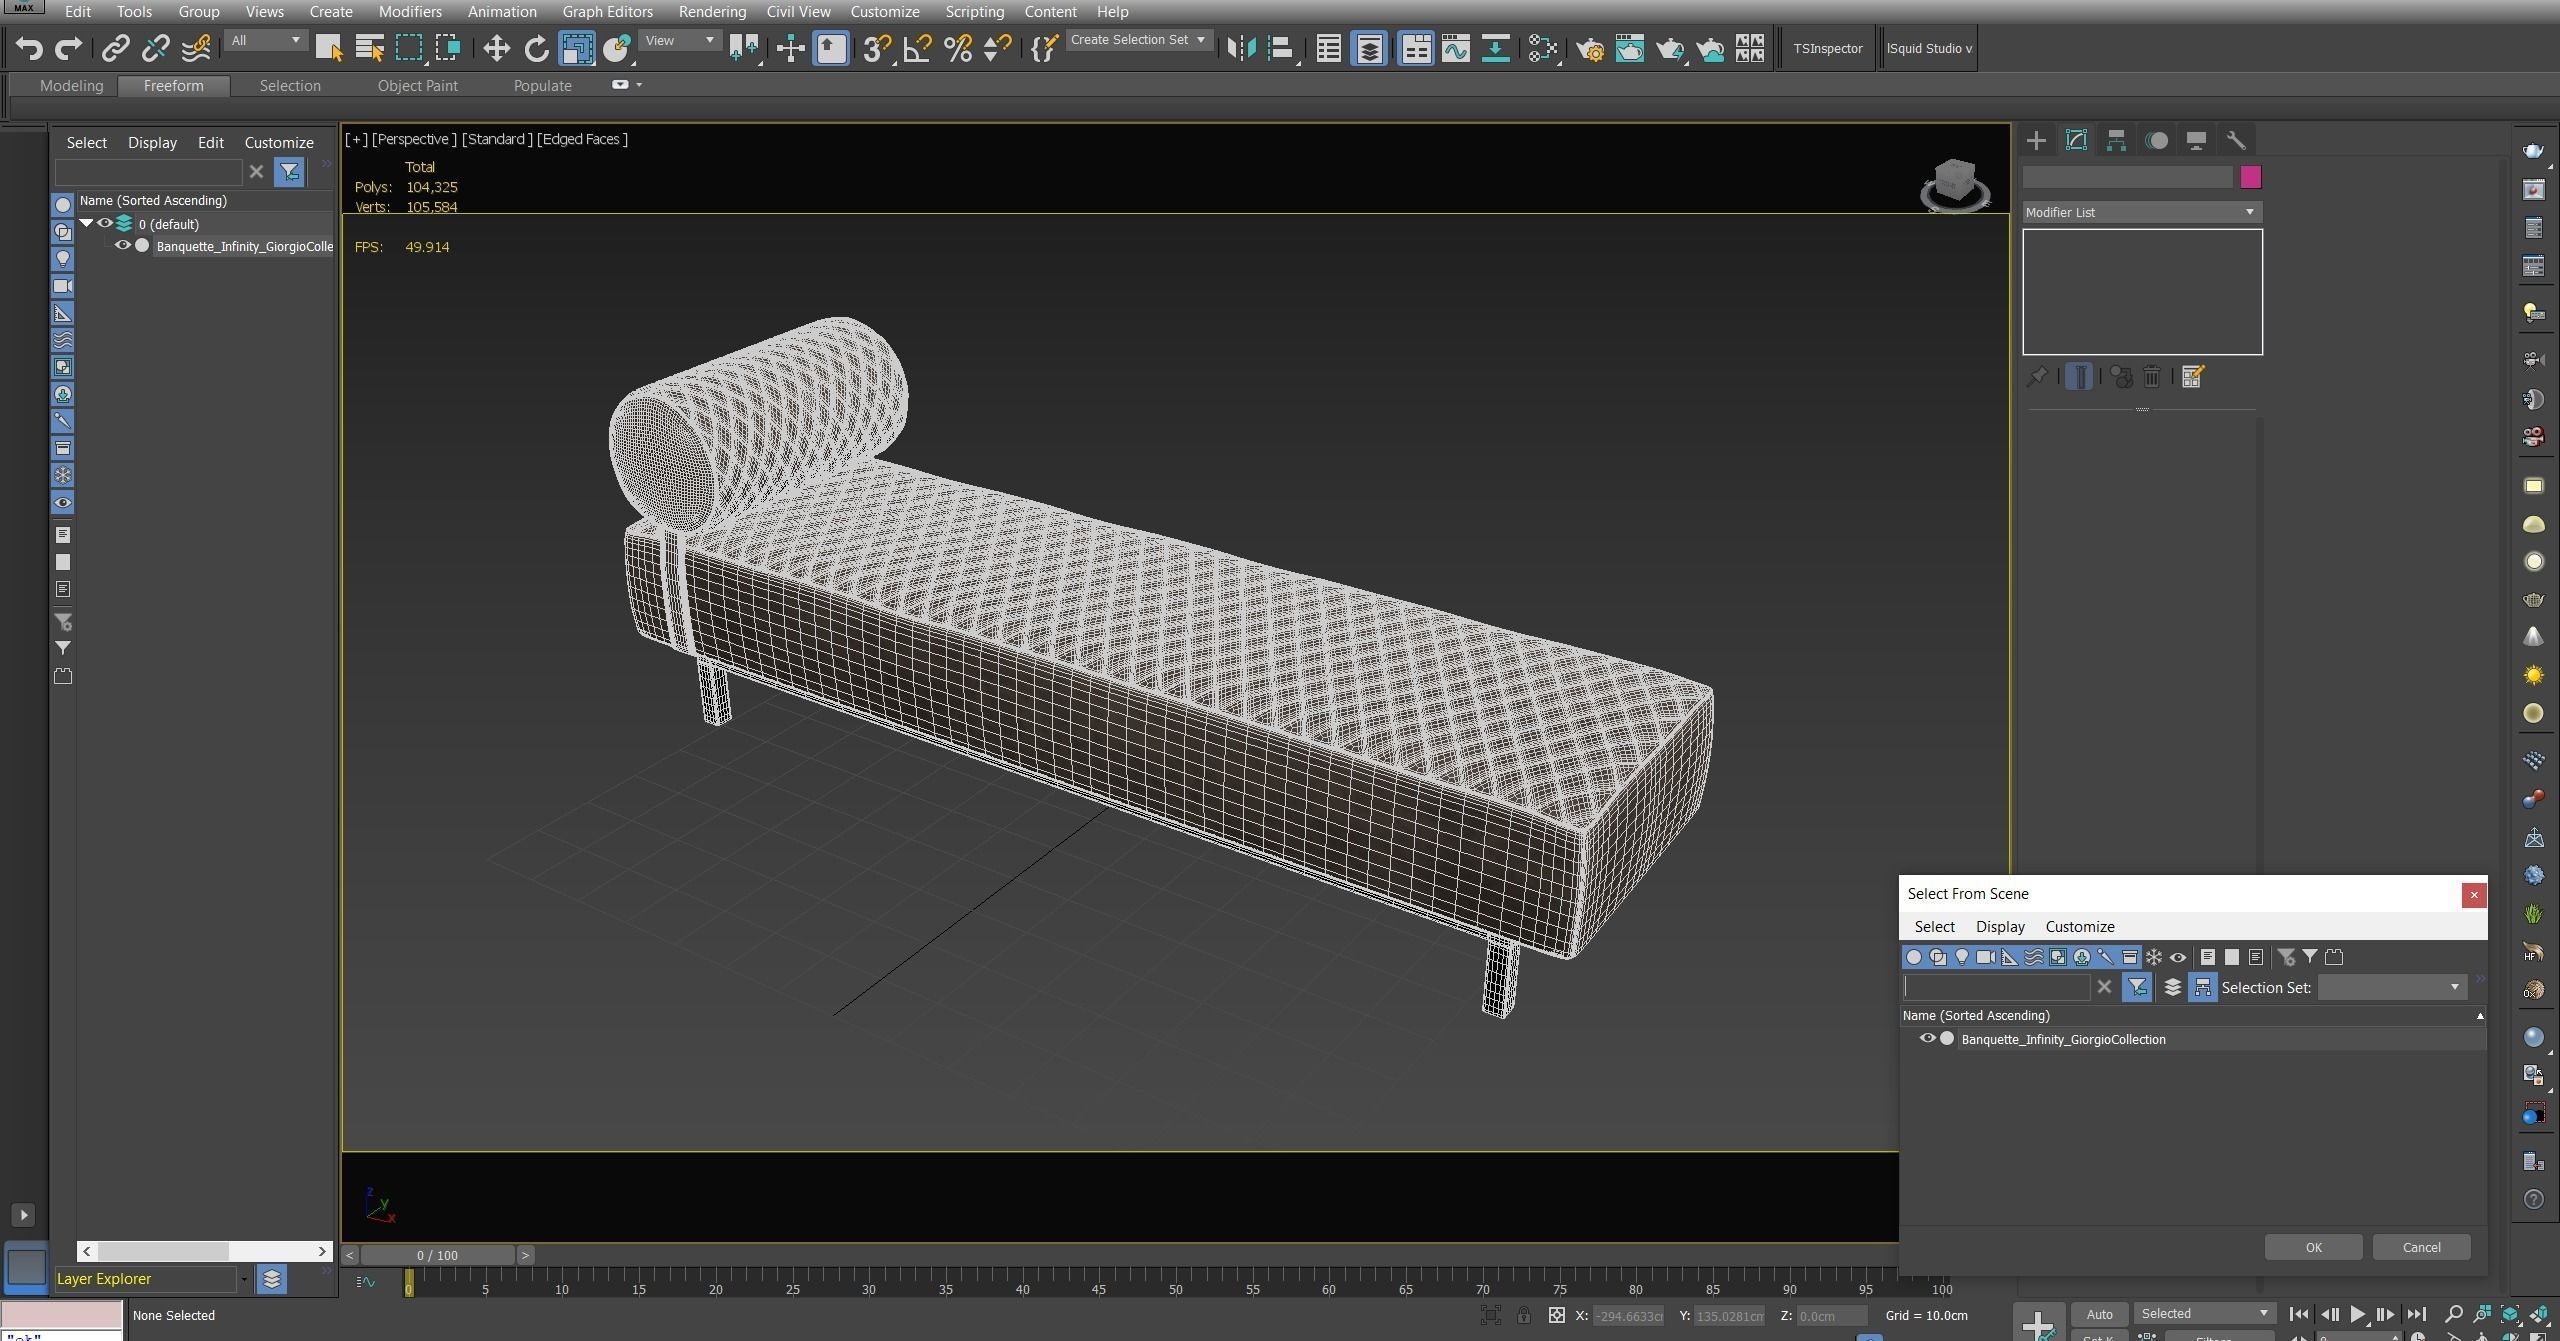
Task: Click the Bind to Space Warp icon
Action: [196, 48]
